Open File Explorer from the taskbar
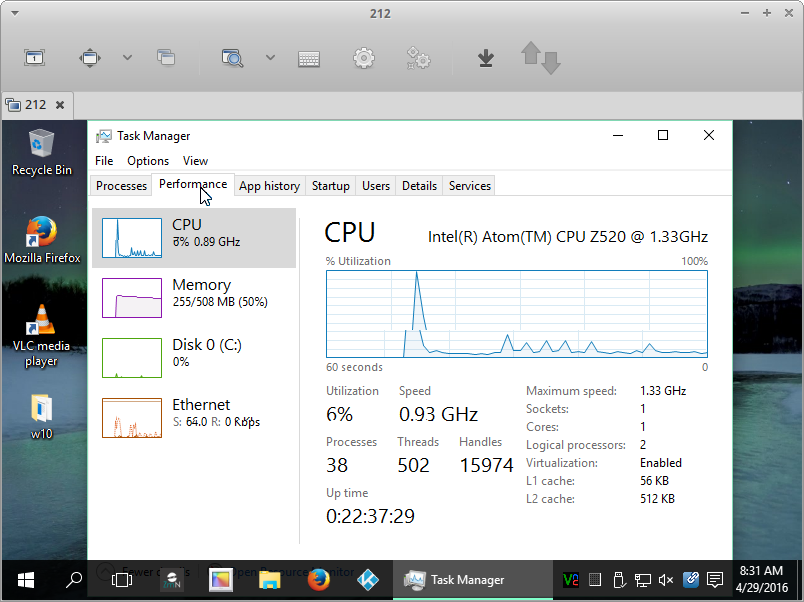This screenshot has height=602, width=804. (x=270, y=580)
